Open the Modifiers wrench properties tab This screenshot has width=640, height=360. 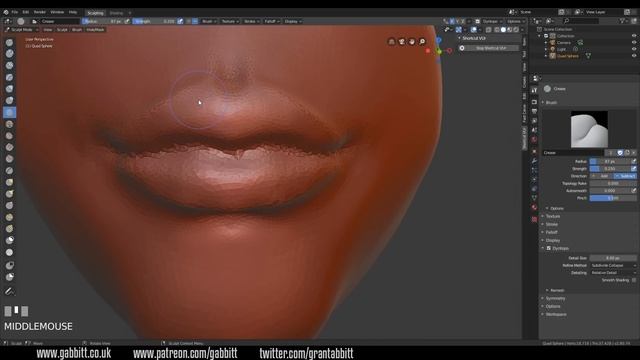(534, 160)
